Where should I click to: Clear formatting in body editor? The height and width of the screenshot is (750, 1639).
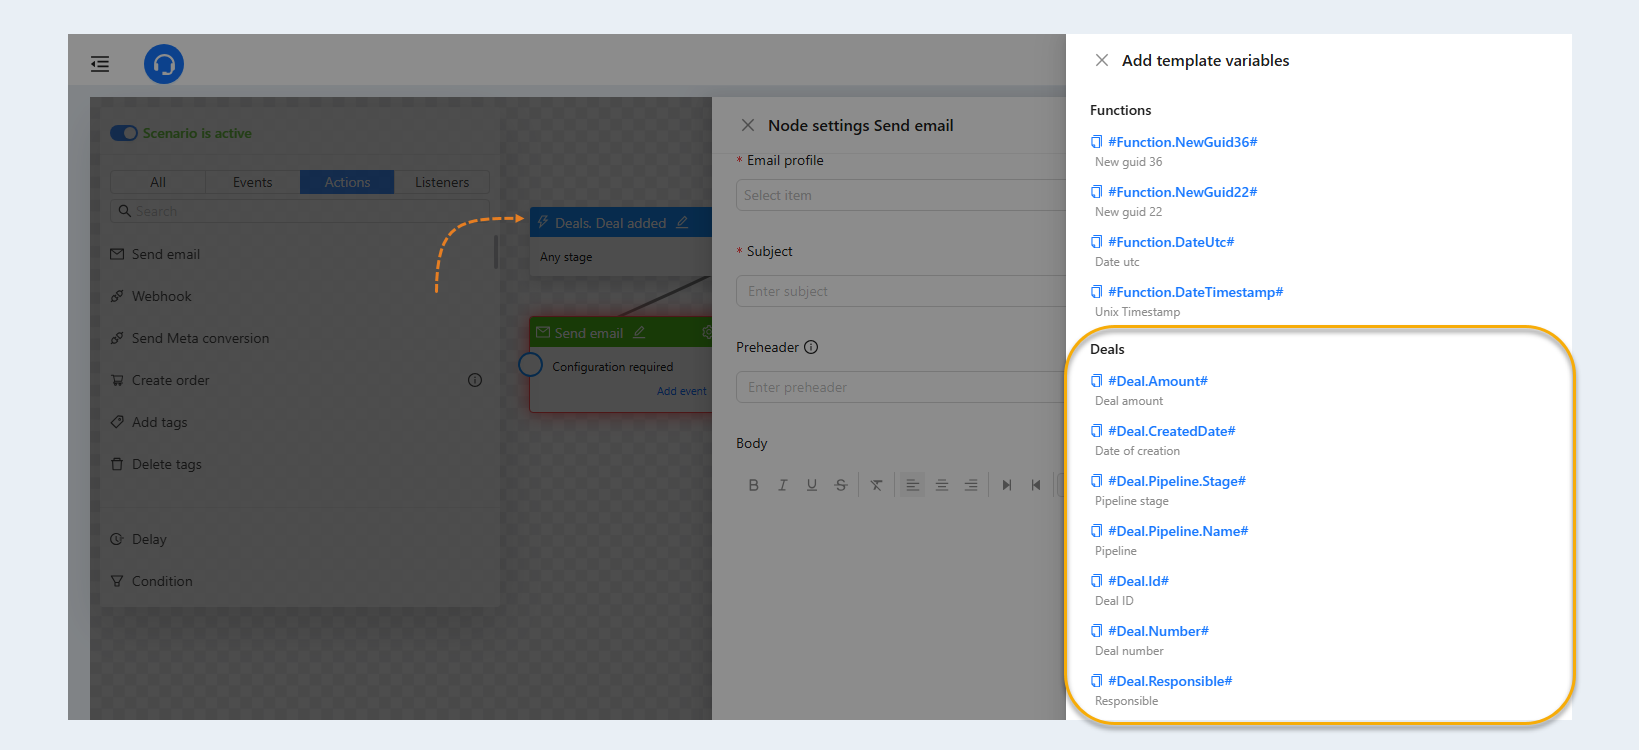(876, 485)
